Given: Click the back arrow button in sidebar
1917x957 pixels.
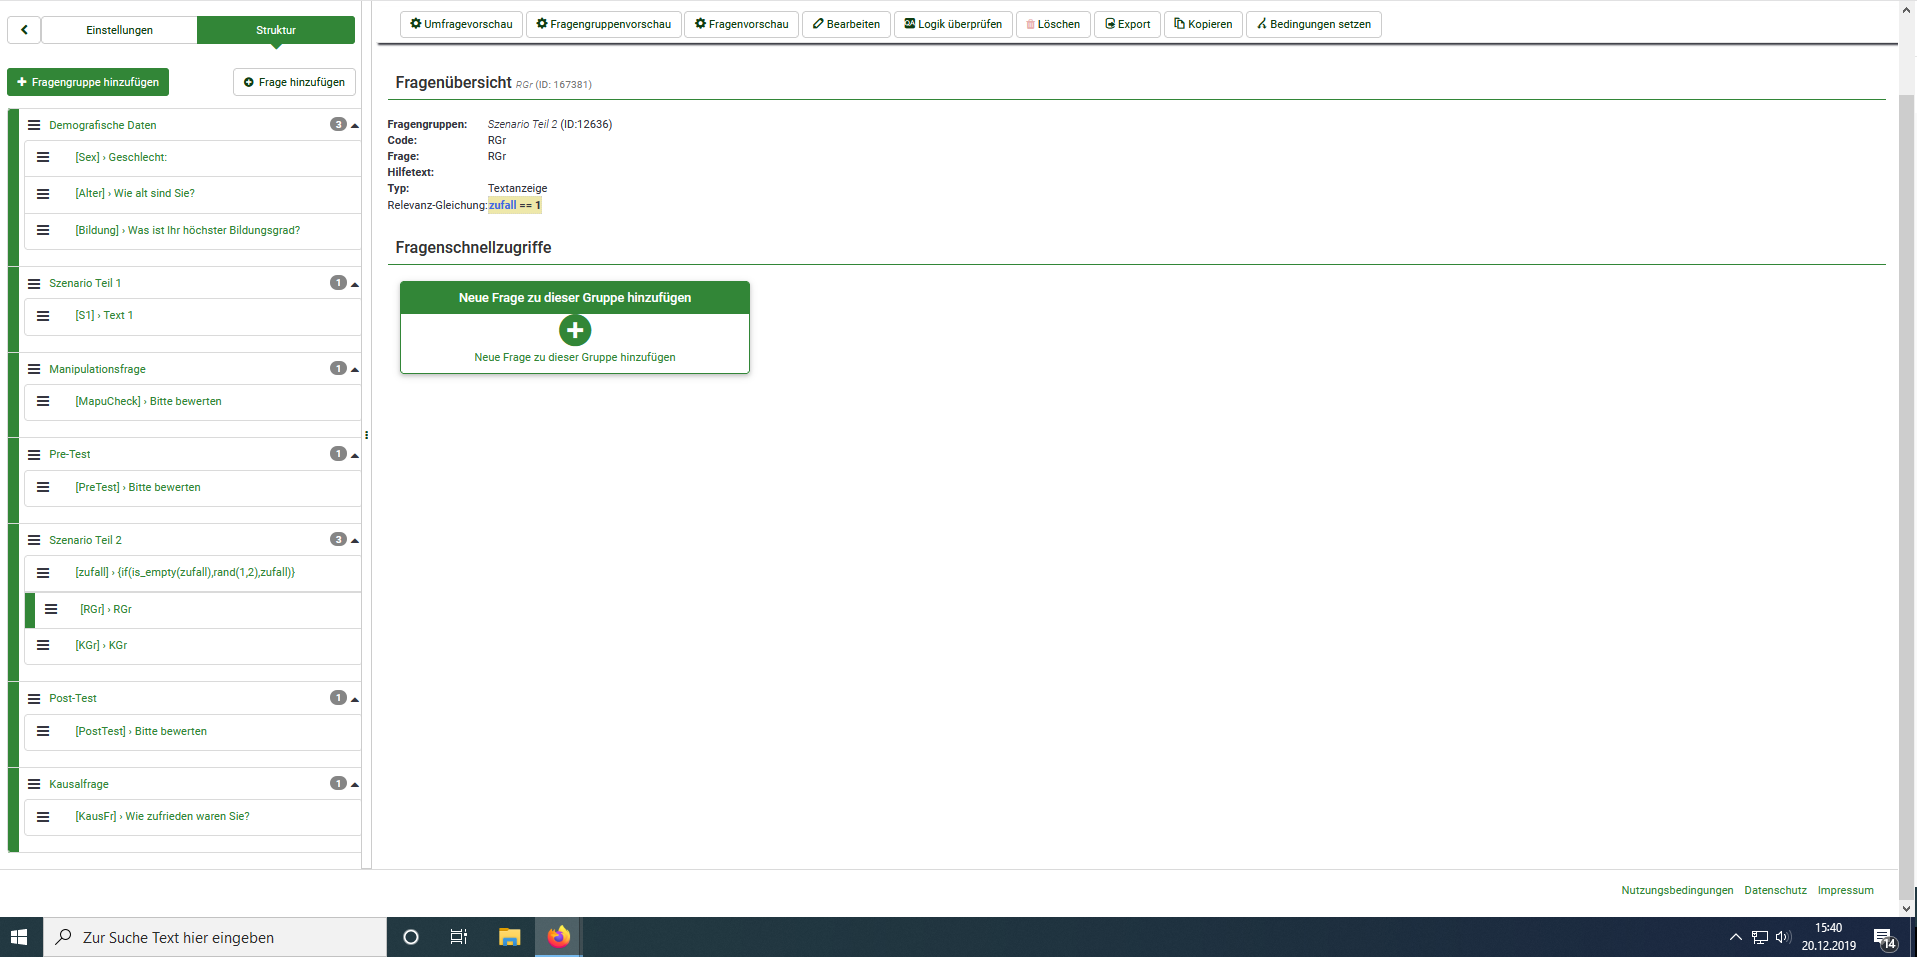Looking at the screenshot, I should [x=24, y=30].
